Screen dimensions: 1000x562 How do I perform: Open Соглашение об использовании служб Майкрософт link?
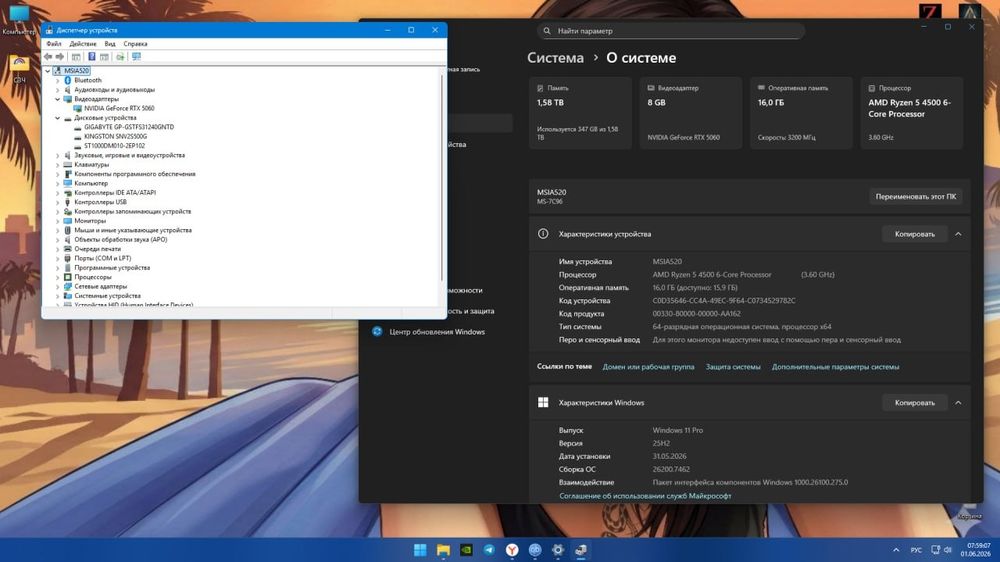[x=645, y=496]
